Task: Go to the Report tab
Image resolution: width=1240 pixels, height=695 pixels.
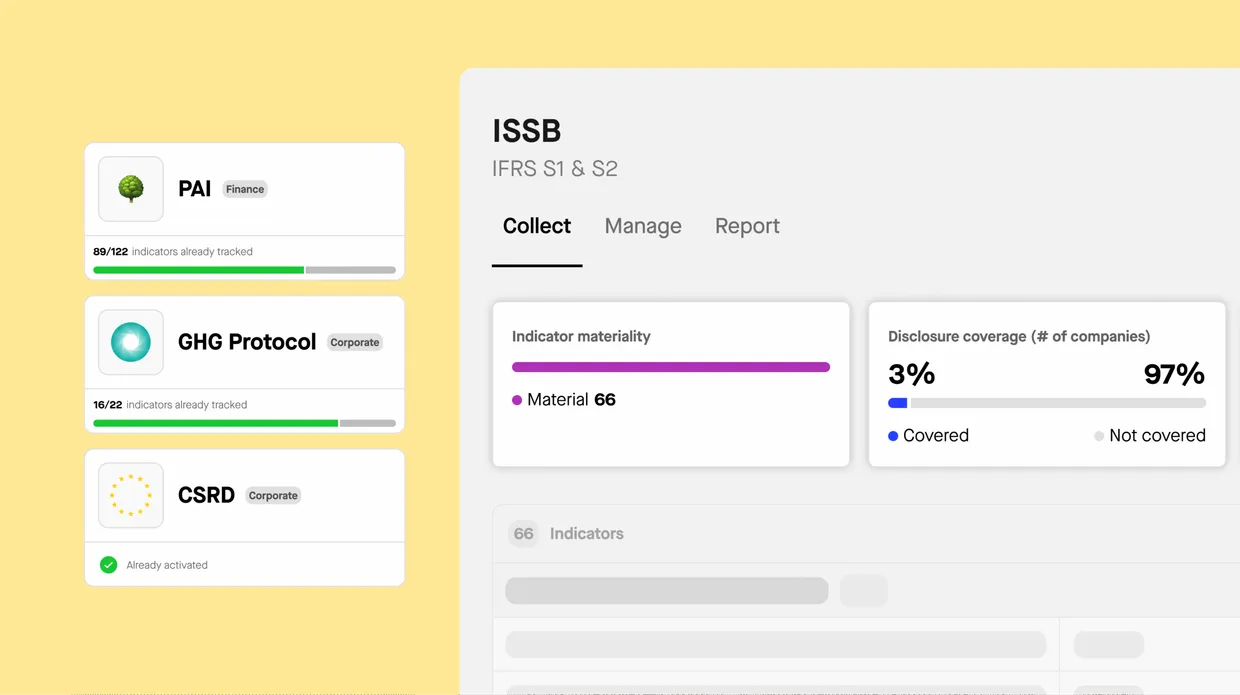Action: [x=747, y=226]
